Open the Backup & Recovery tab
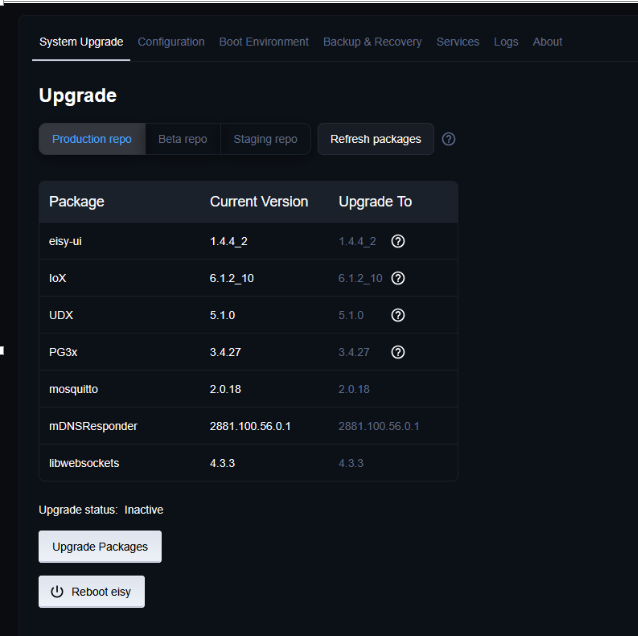Image resolution: width=638 pixels, height=636 pixels. [372, 42]
